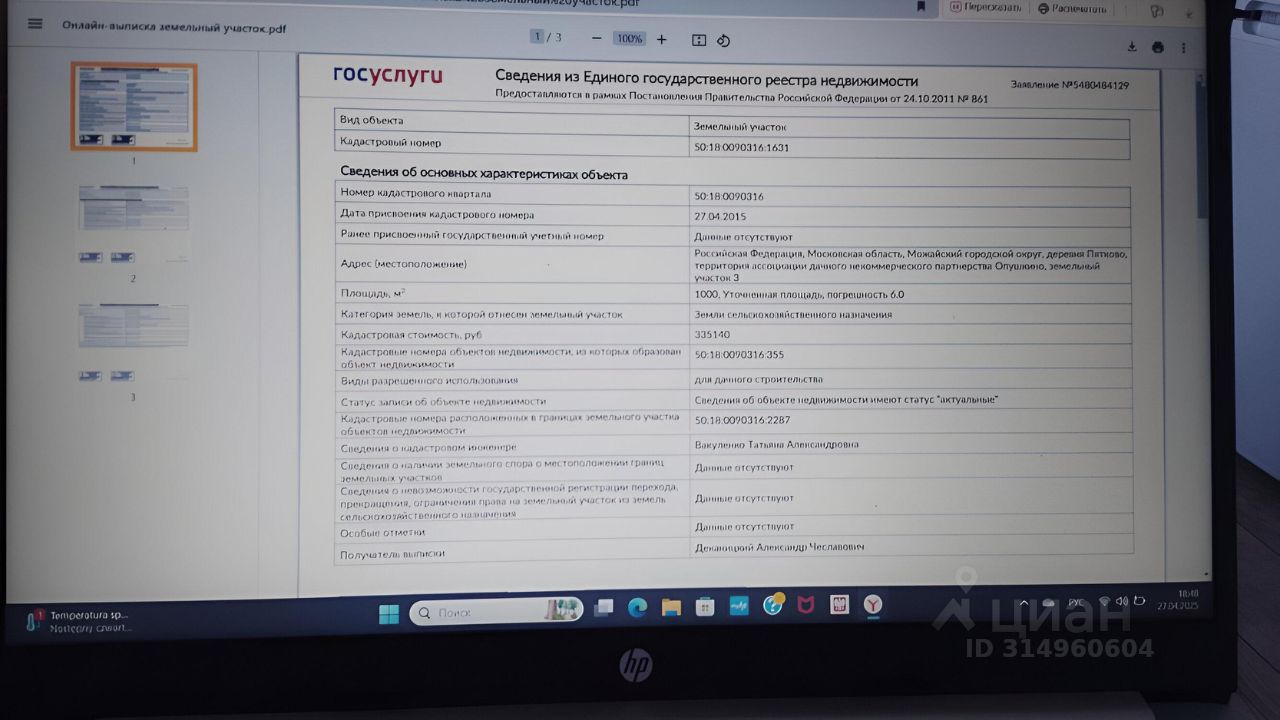Viewport: 1280px width, 720px height.
Task: Edit the current page number field
Action: click(537, 37)
